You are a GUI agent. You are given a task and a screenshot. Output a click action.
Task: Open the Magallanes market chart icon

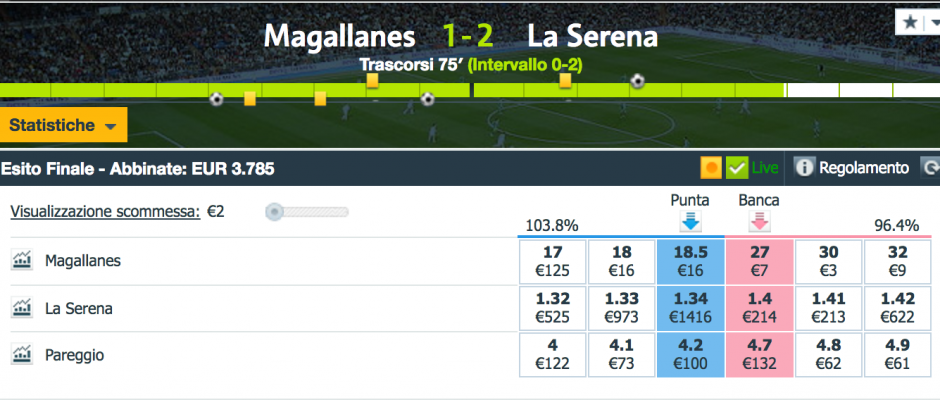[22, 261]
